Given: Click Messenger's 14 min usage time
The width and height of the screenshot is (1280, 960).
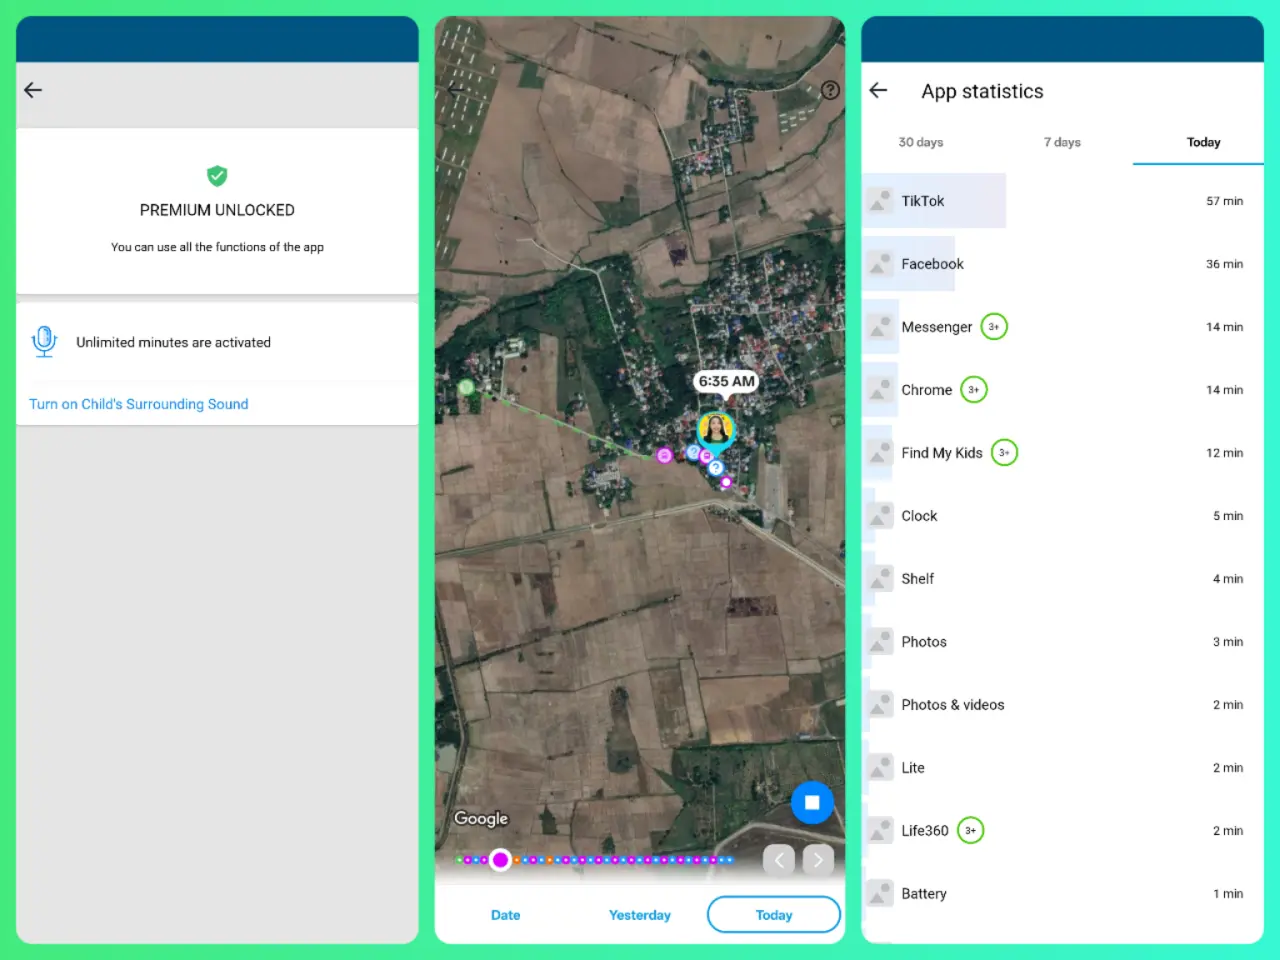Looking at the screenshot, I should point(1225,327).
